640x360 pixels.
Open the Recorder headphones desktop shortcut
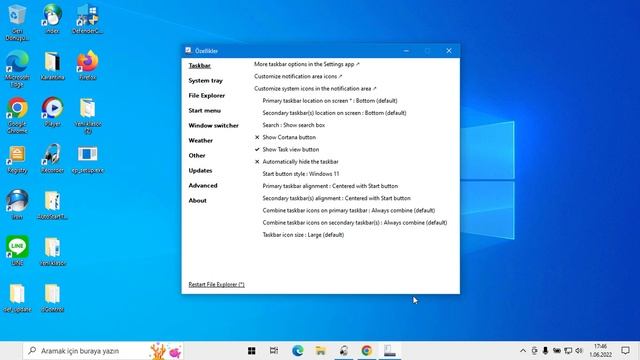coord(52,159)
